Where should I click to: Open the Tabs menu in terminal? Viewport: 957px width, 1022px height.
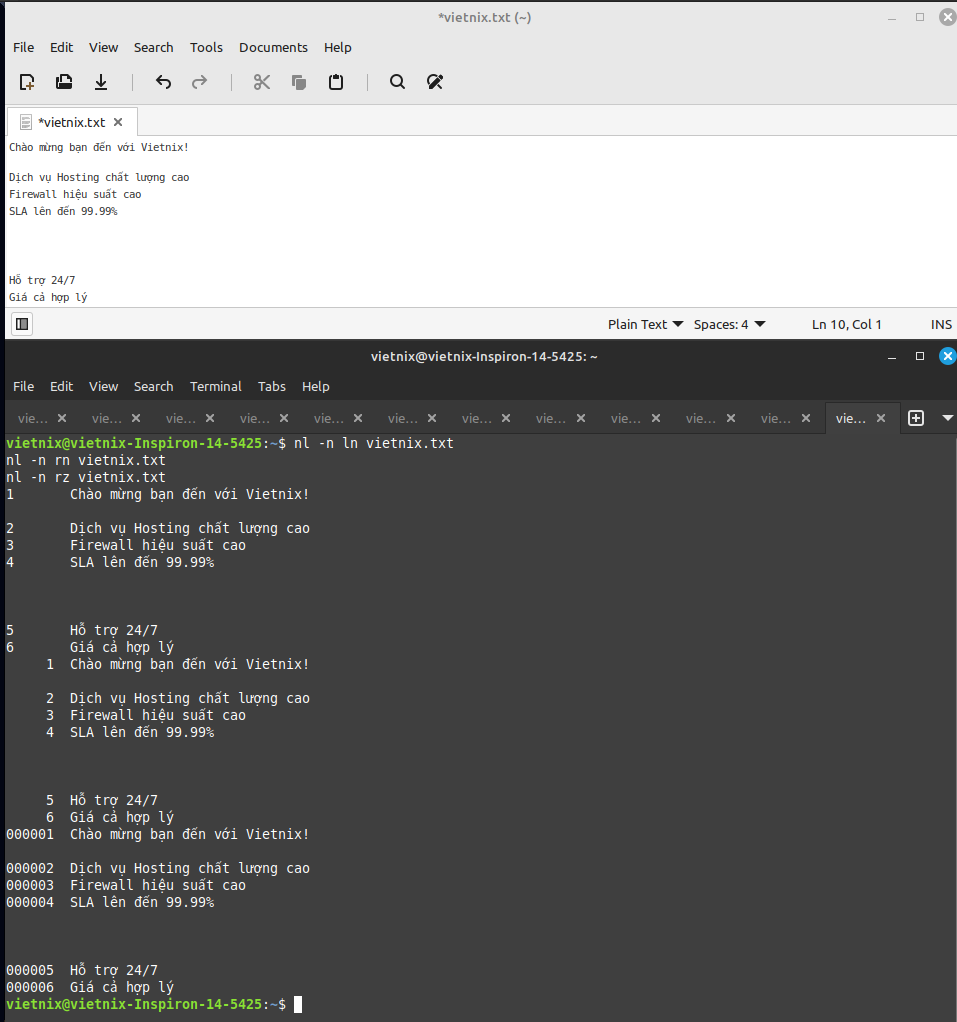click(x=272, y=387)
